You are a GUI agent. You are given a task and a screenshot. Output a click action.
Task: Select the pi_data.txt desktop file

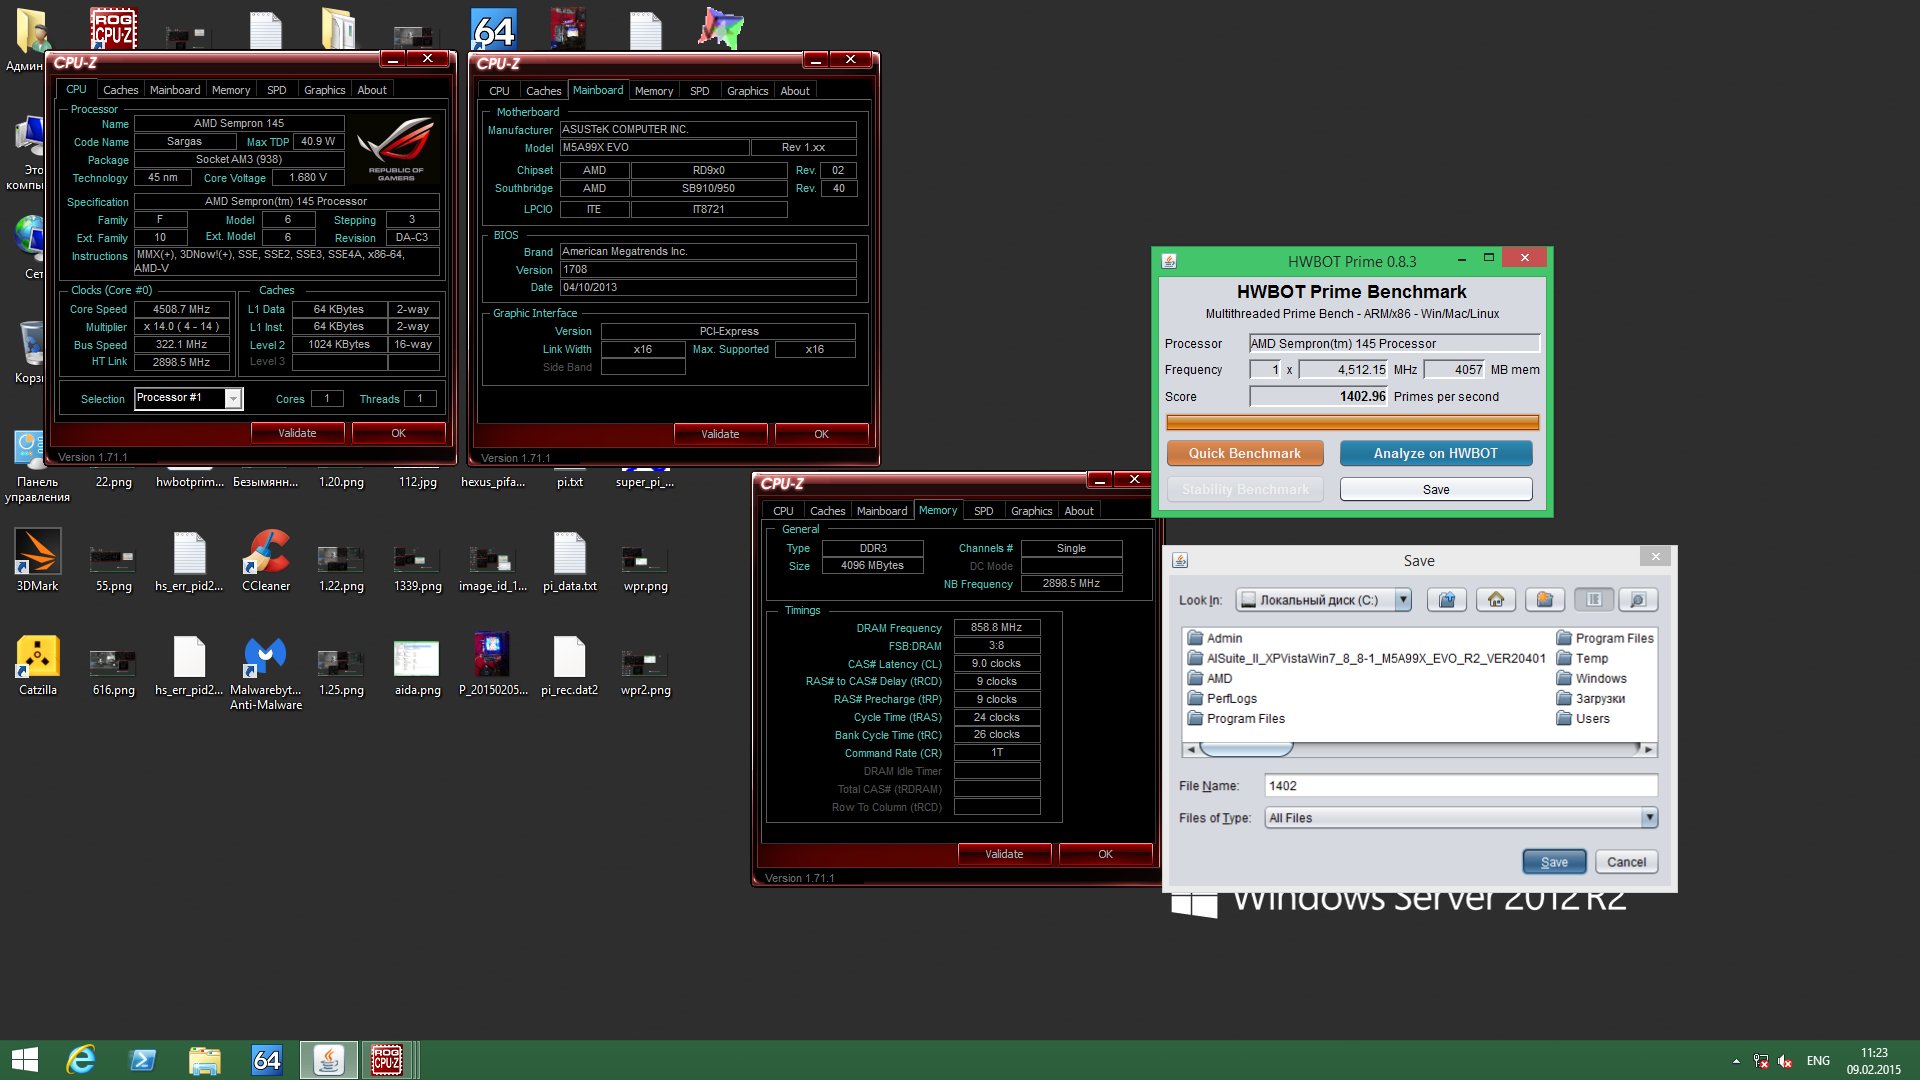(569, 562)
